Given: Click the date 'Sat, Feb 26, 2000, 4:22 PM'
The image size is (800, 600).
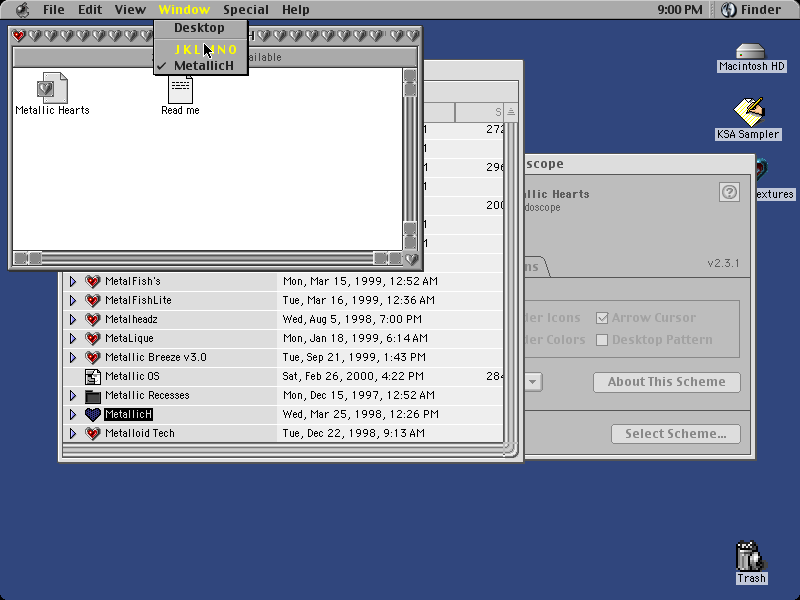Looking at the screenshot, I should [353, 377].
